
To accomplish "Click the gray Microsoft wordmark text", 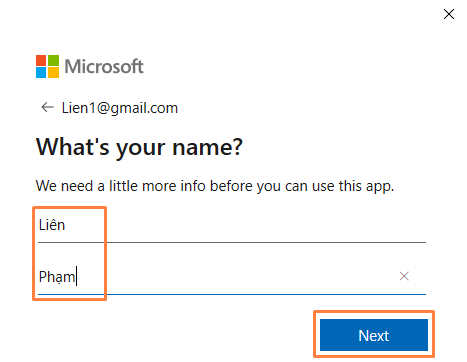I will [104, 66].
